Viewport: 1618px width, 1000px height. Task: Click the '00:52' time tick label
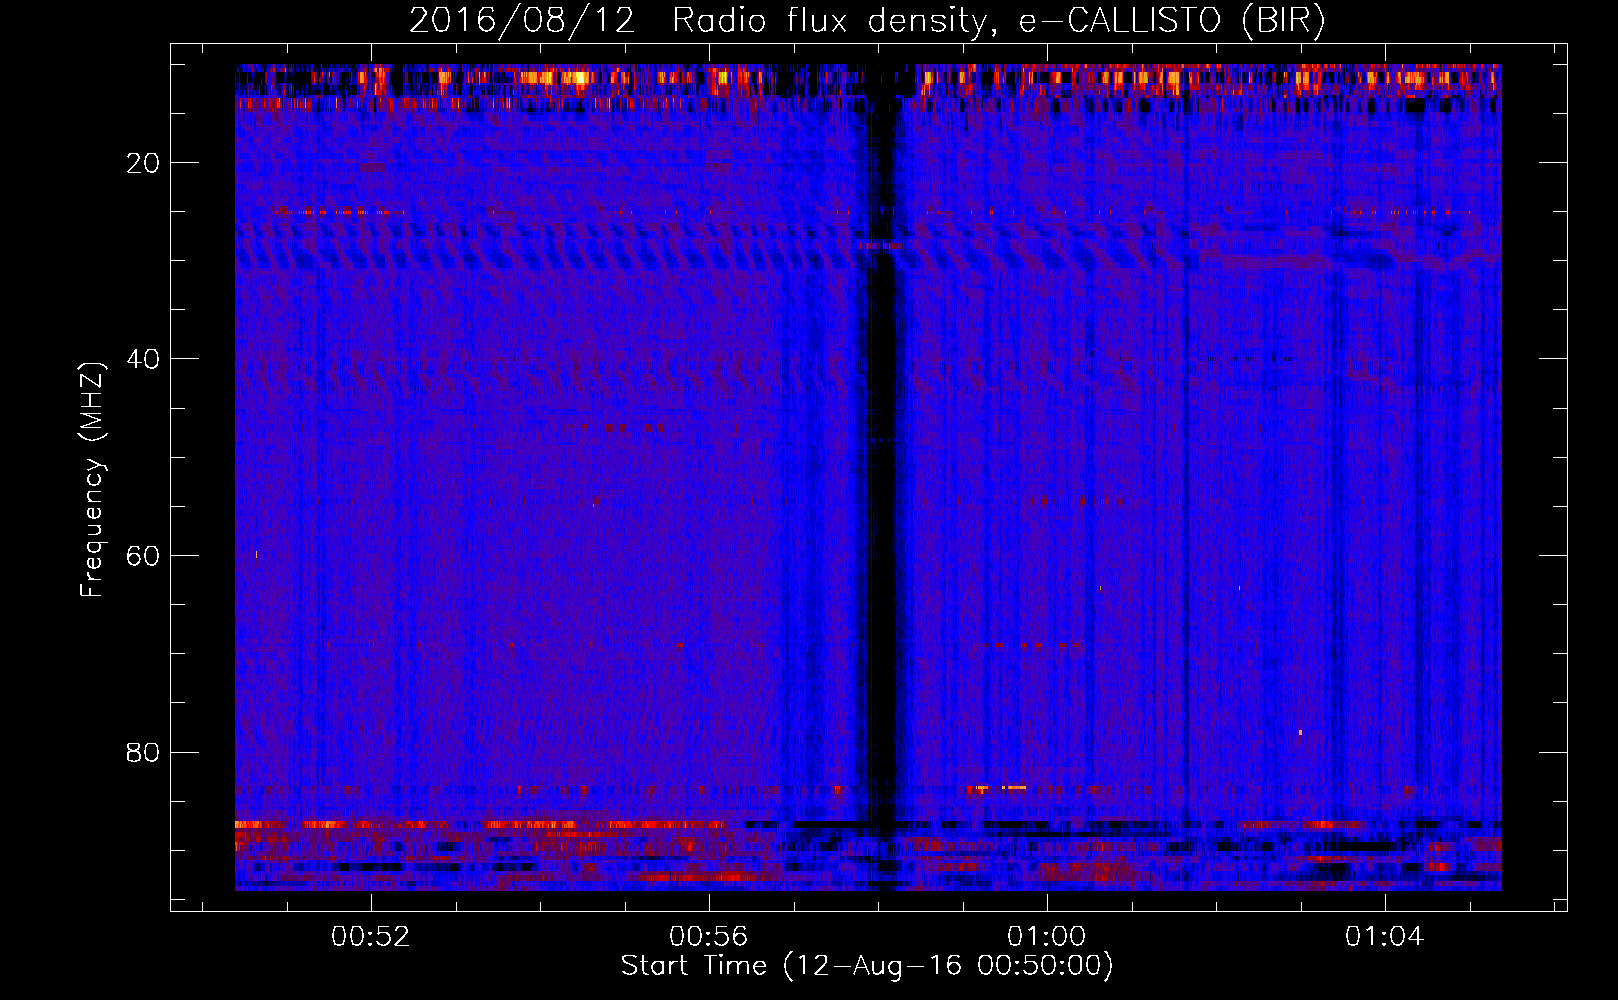(x=371, y=937)
